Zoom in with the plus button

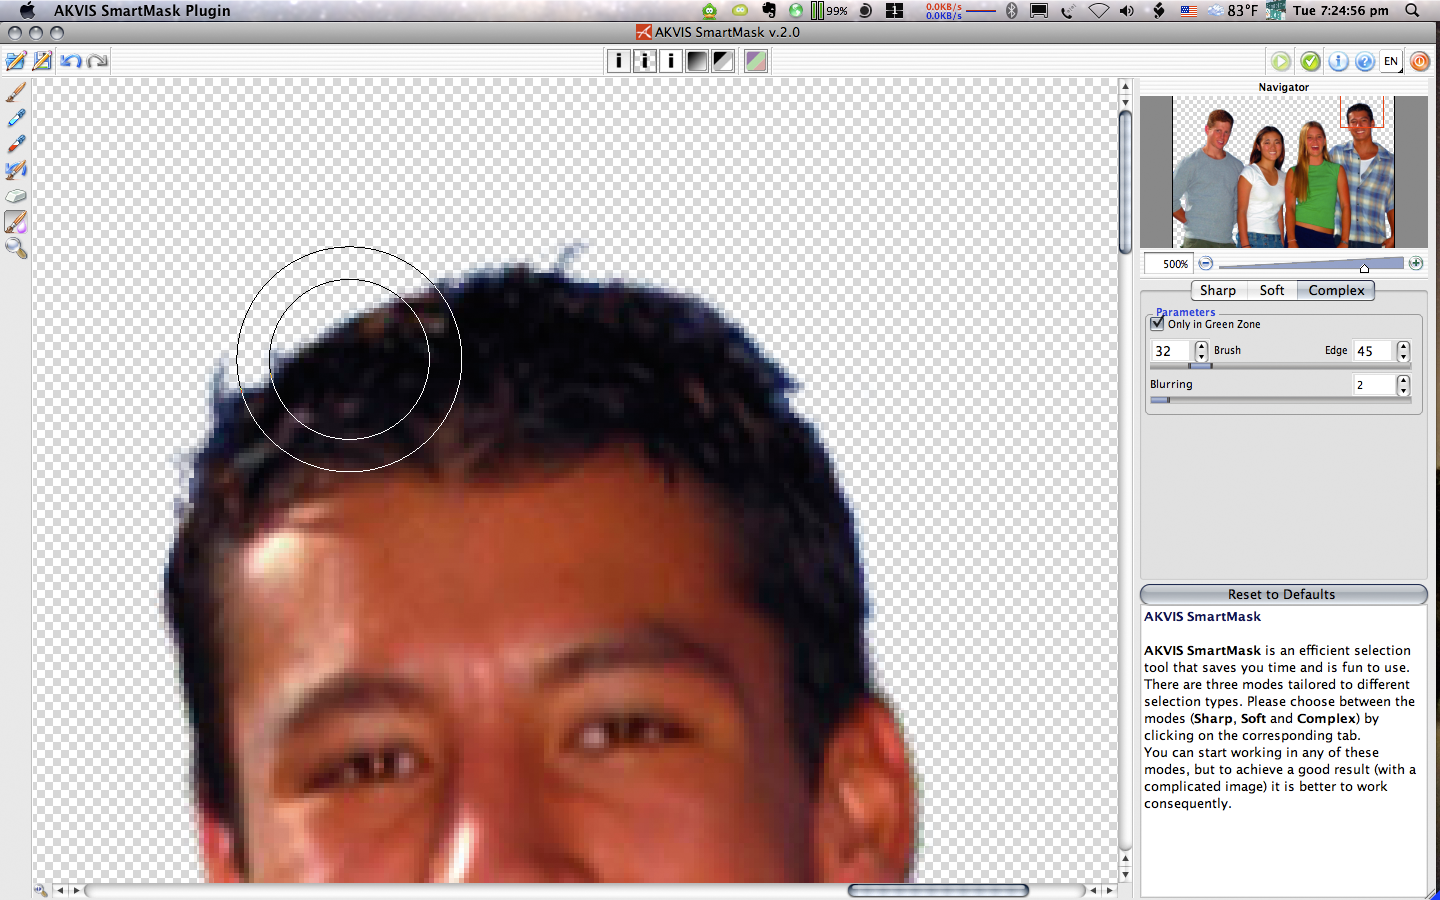tap(1416, 263)
